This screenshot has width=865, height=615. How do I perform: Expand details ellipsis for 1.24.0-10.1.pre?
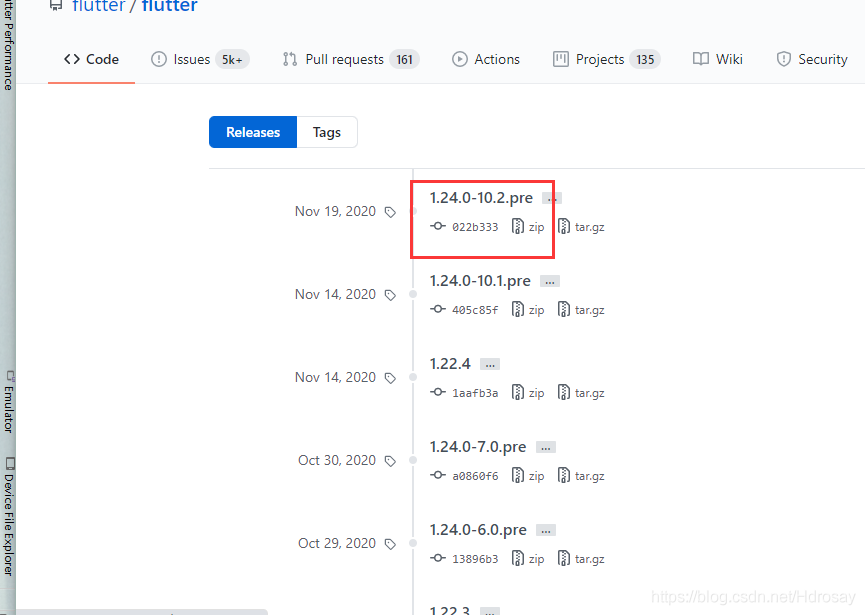(x=549, y=281)
